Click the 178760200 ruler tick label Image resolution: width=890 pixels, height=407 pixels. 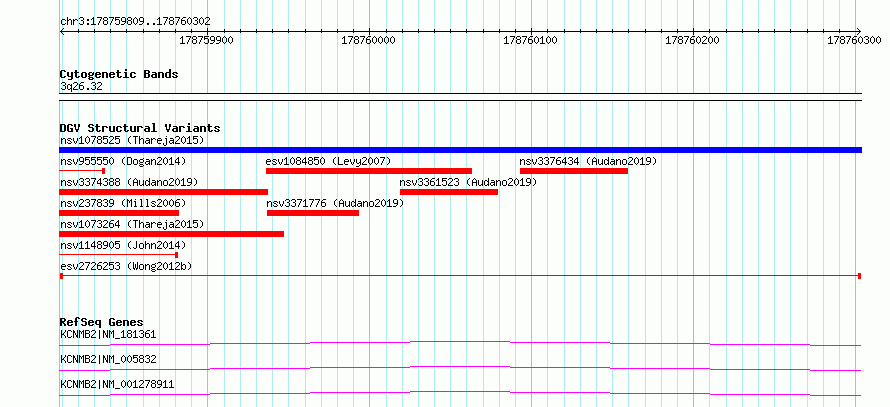click(692, 40)
